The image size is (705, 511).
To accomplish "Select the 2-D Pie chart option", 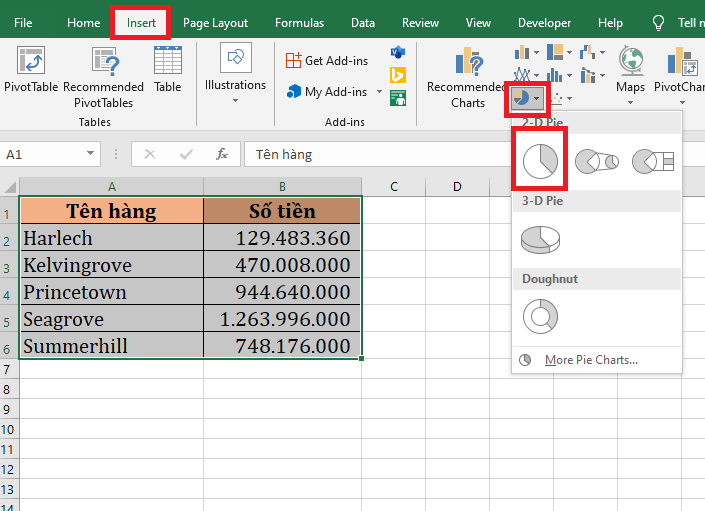I will [540, 160].
